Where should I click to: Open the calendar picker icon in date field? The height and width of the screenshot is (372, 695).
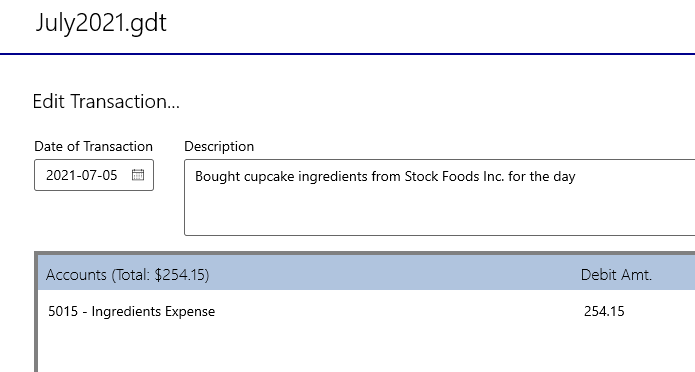pyautogui.click(x=138, y=175)
